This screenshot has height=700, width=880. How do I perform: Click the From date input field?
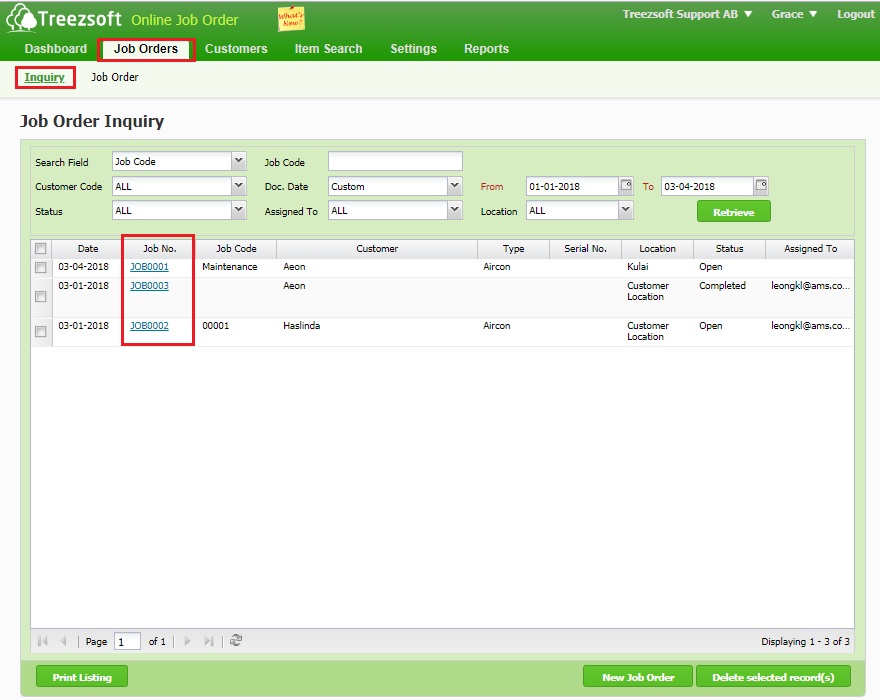pyautogui.click(x=572, y=186)
